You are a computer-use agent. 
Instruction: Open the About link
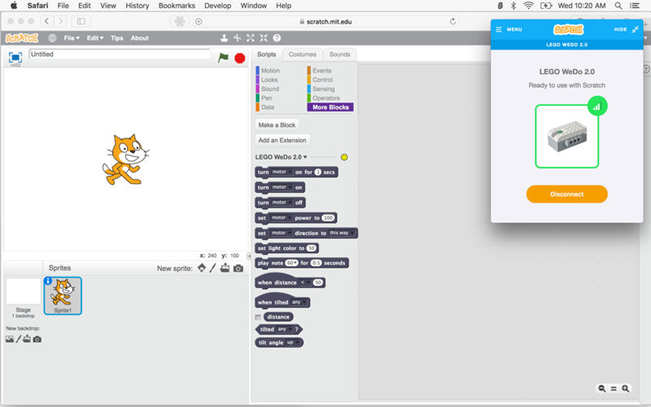click(140, 38)
